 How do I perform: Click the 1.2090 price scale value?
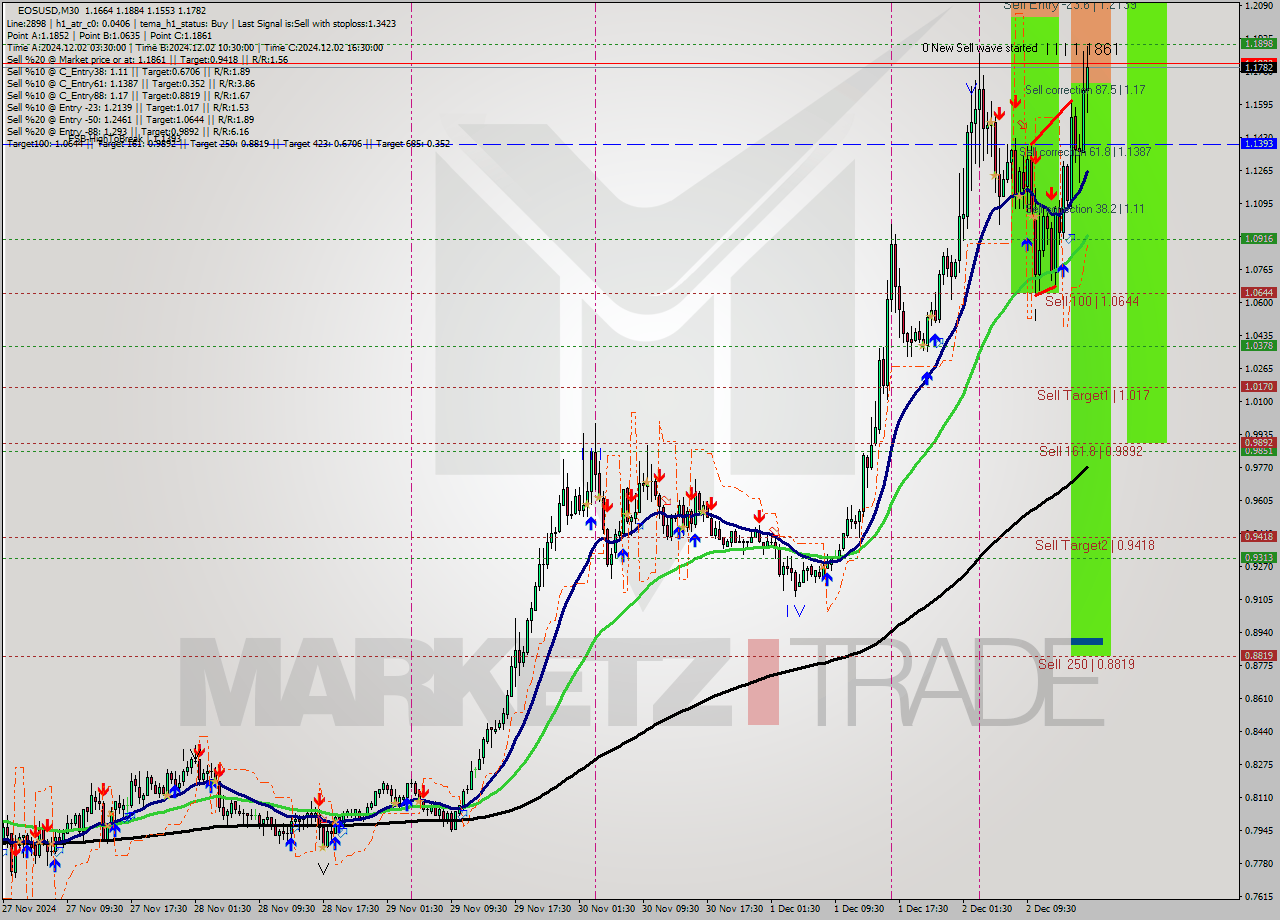[1258, 6]
